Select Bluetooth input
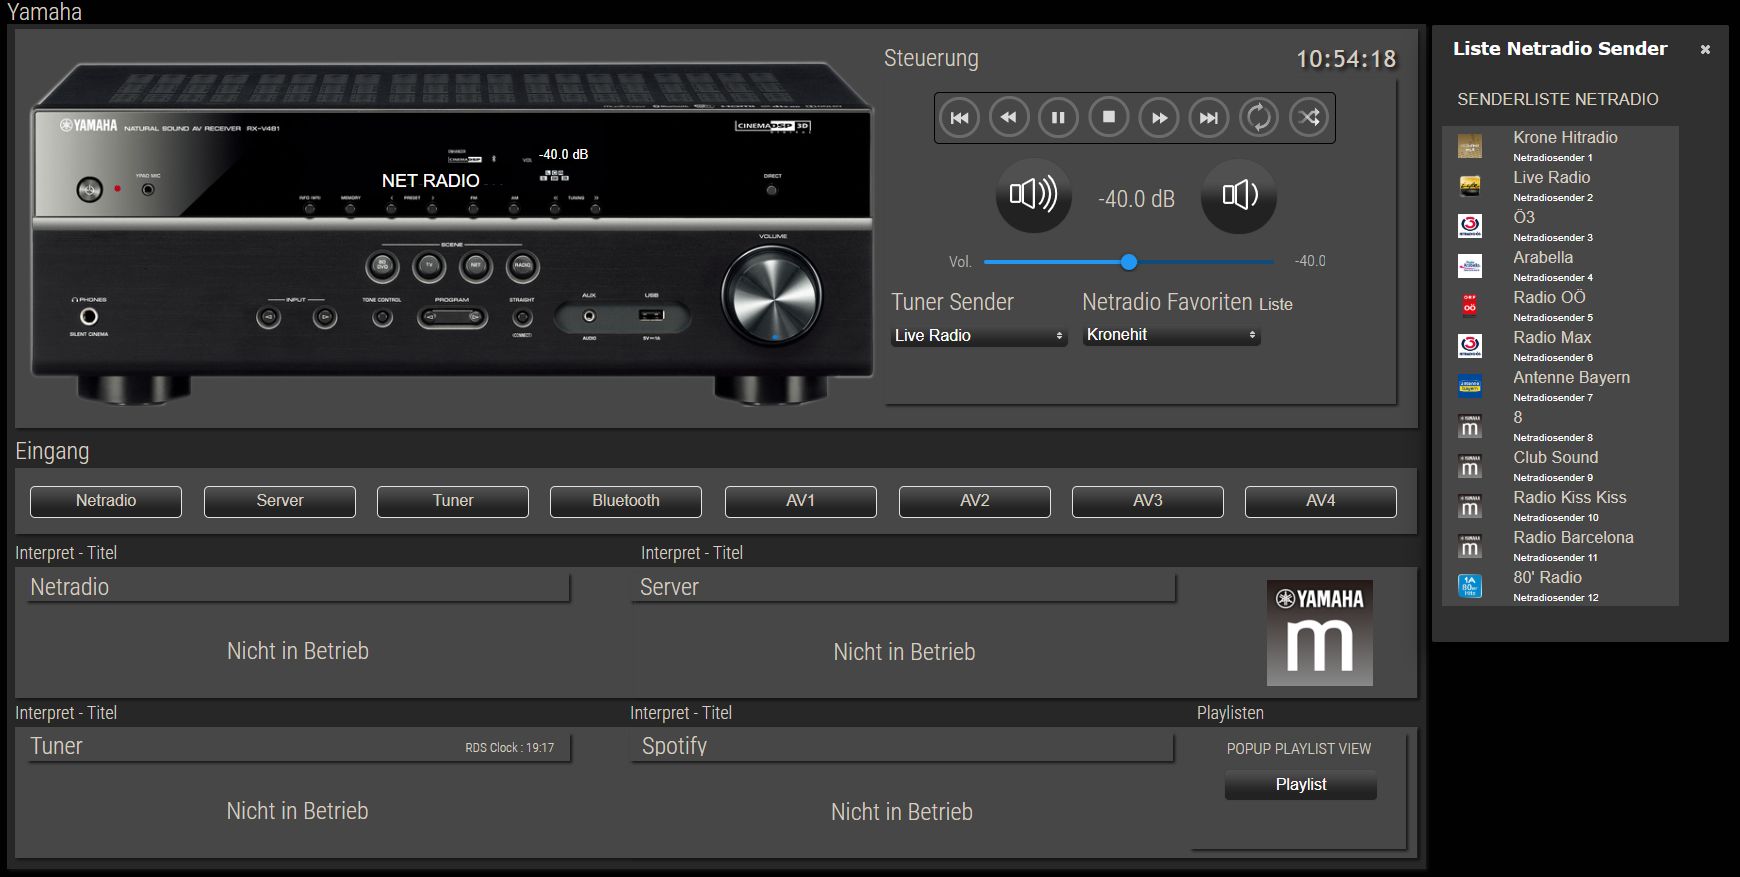Viewport: 1740px width, 877px height. pos(626,501)
